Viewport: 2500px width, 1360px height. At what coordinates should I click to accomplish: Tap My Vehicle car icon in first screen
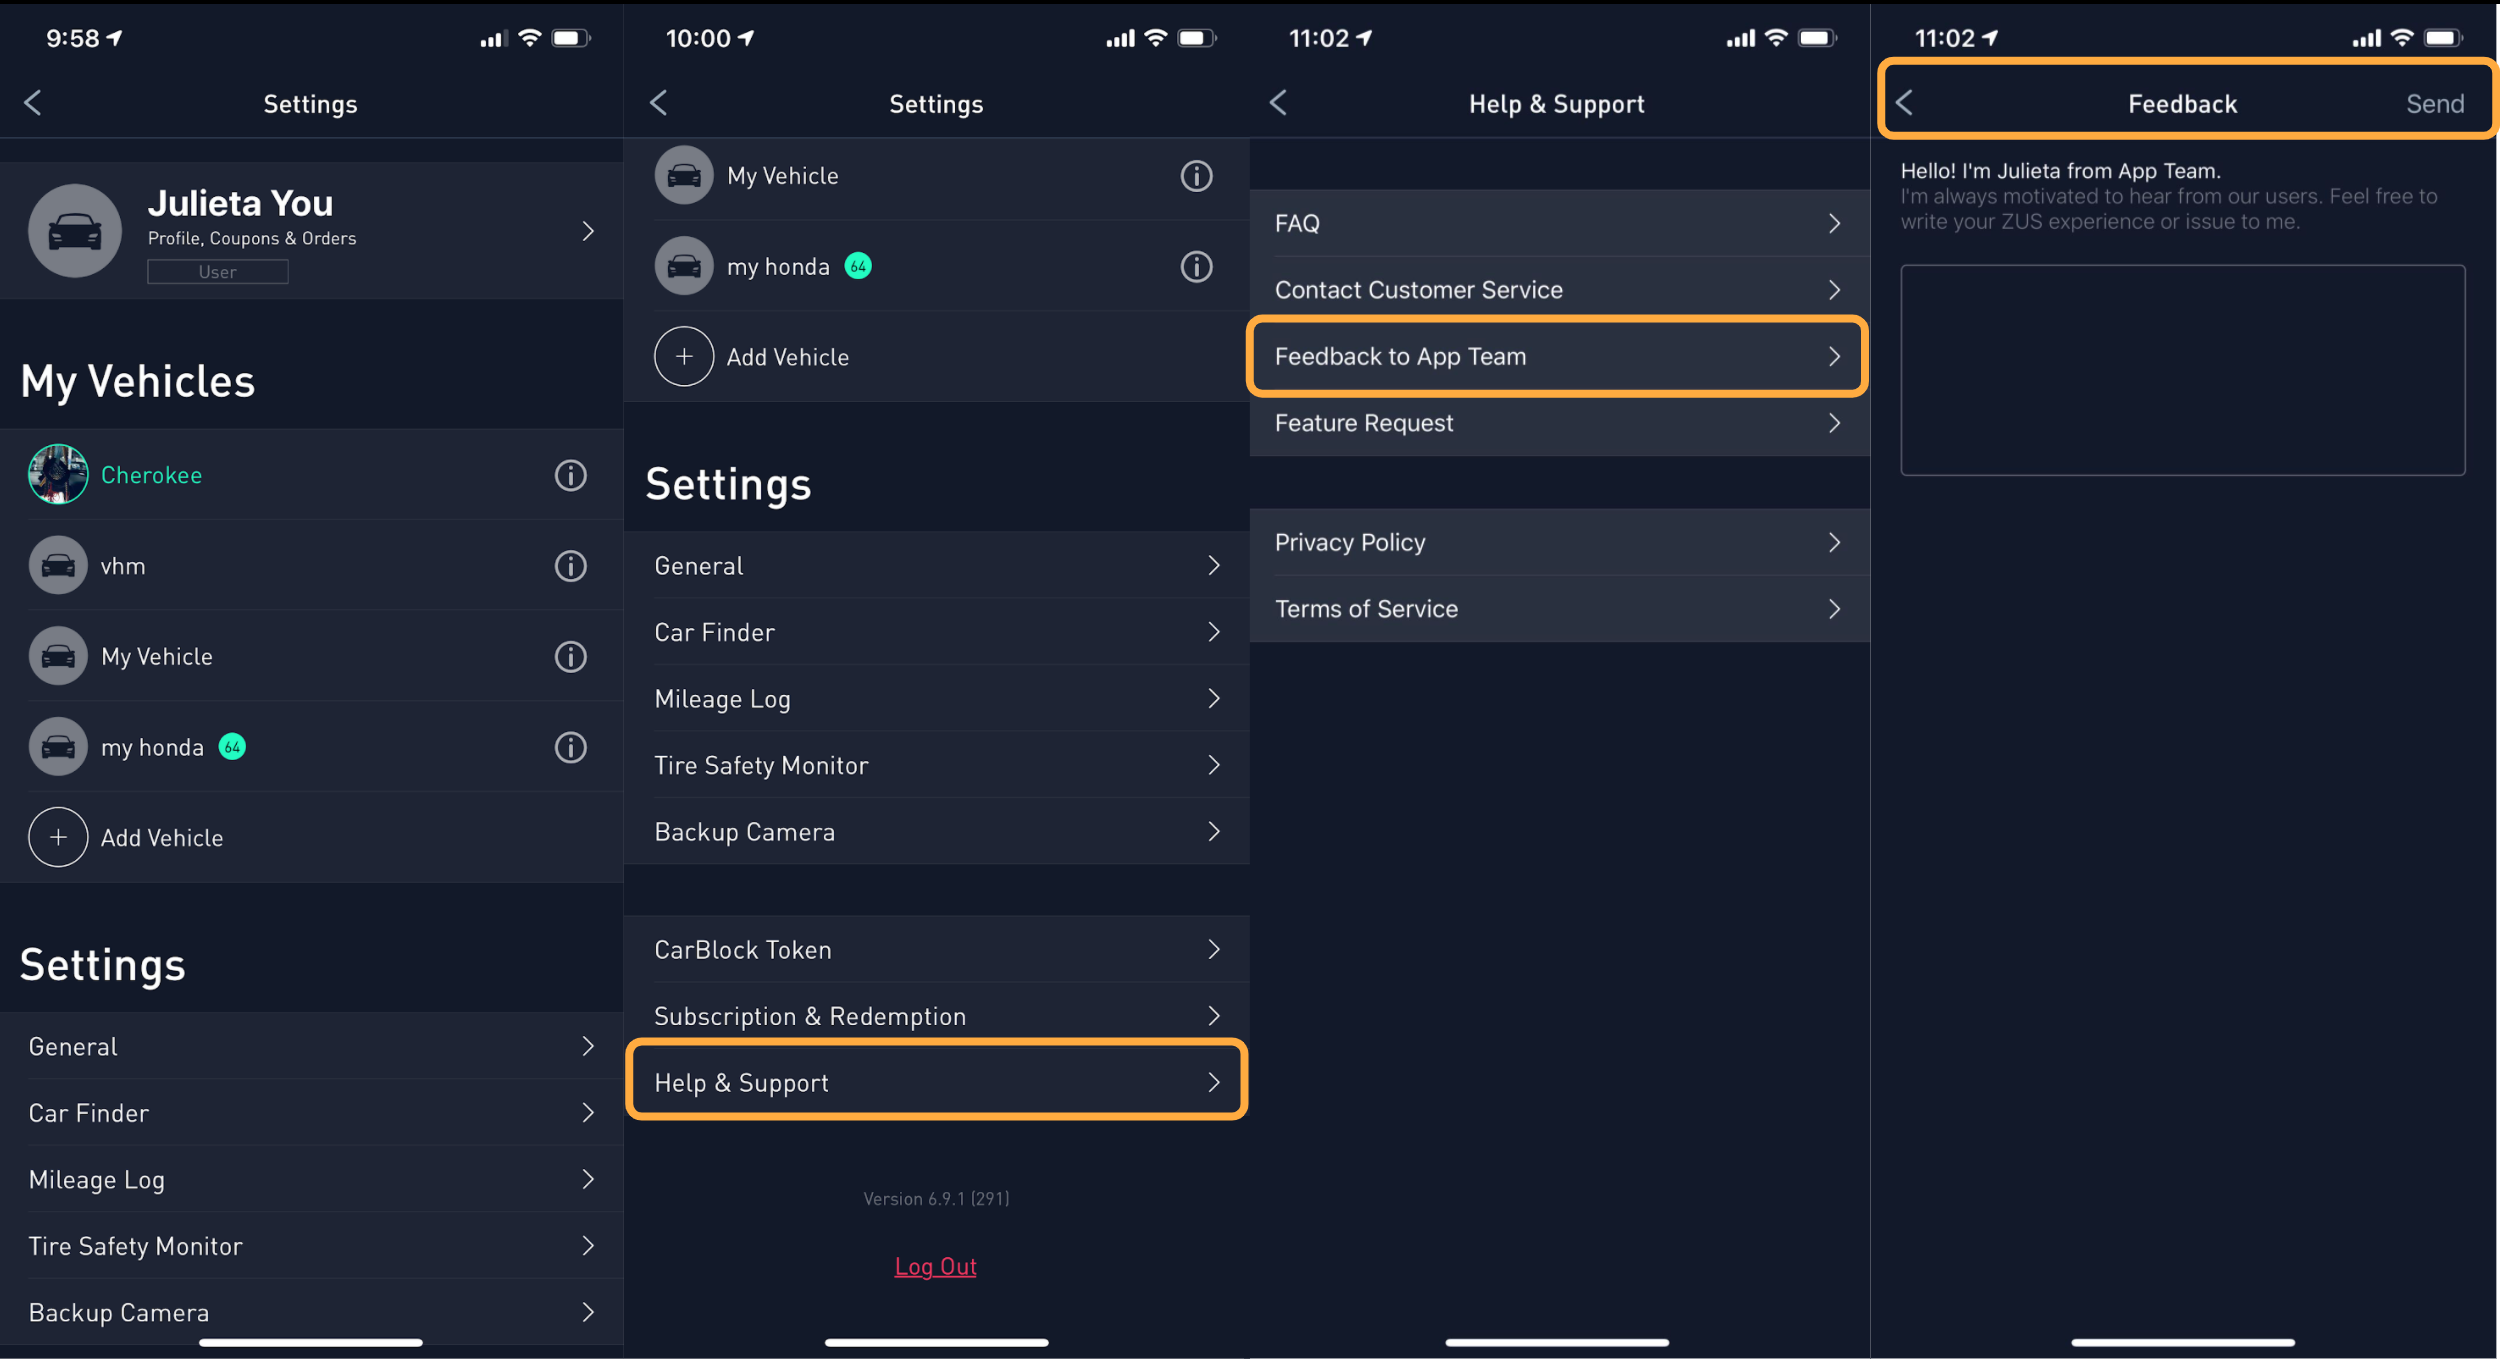[x=58, y=657]
